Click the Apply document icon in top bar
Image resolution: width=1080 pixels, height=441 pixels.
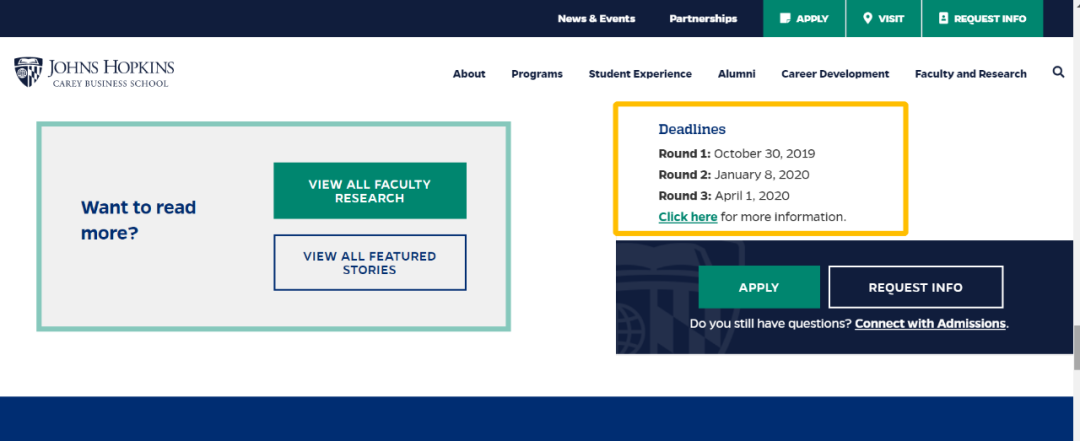[785, 19]
